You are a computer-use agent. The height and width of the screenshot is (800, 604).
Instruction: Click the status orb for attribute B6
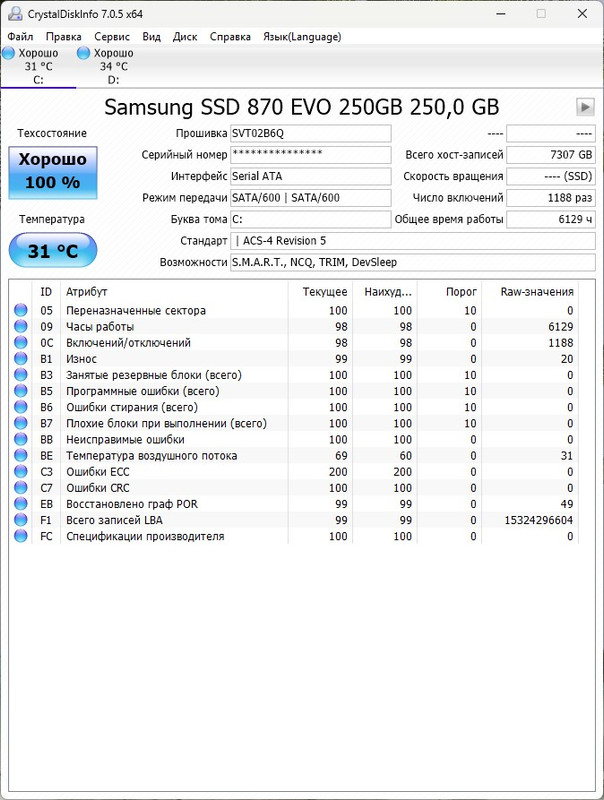click(x=20, y=407)
